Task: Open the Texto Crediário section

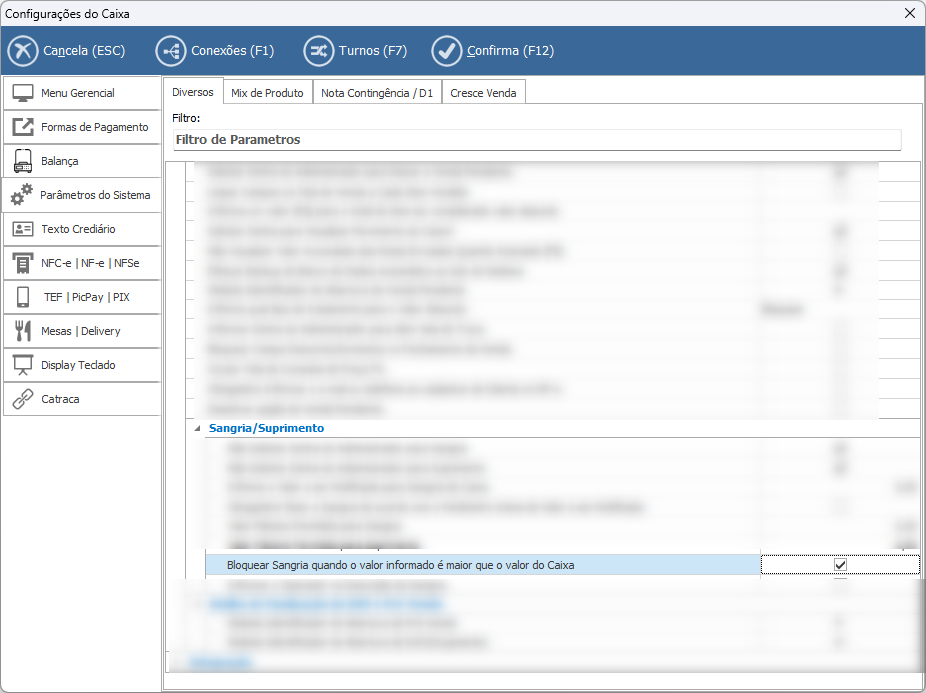Action: pos(82,229)
